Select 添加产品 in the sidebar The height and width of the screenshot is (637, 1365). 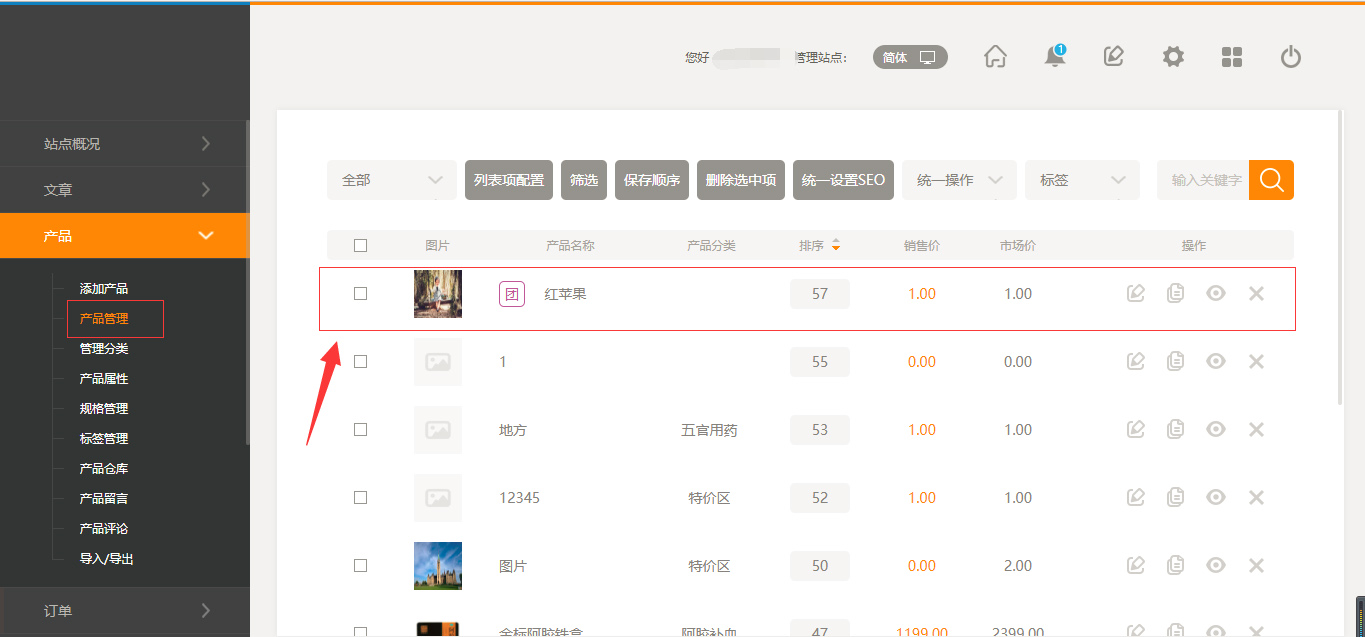[x=104, y=289]
